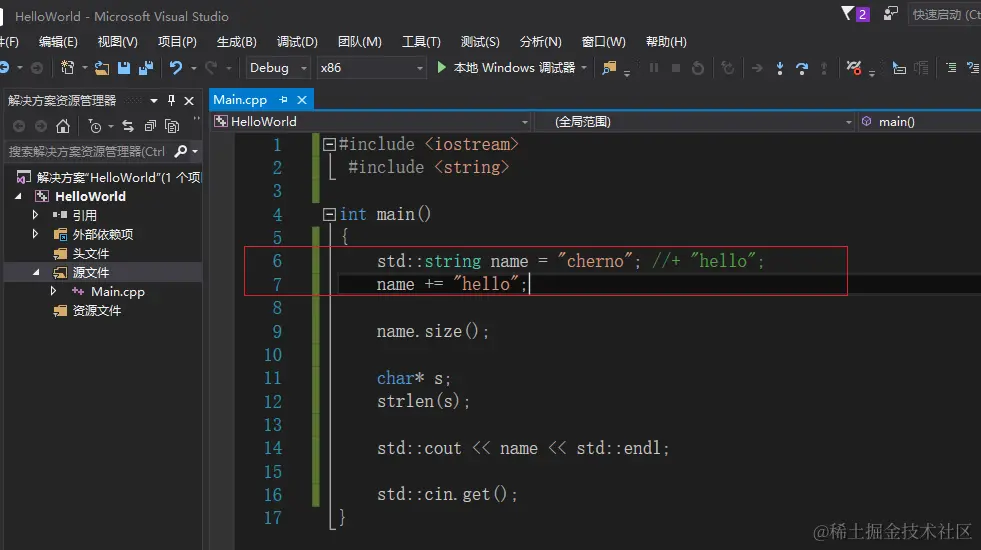The height and width of the screenshot is (550, 981).
Task: Open the search options dropdown in Solution Explorer
Action: pos(195,151)
